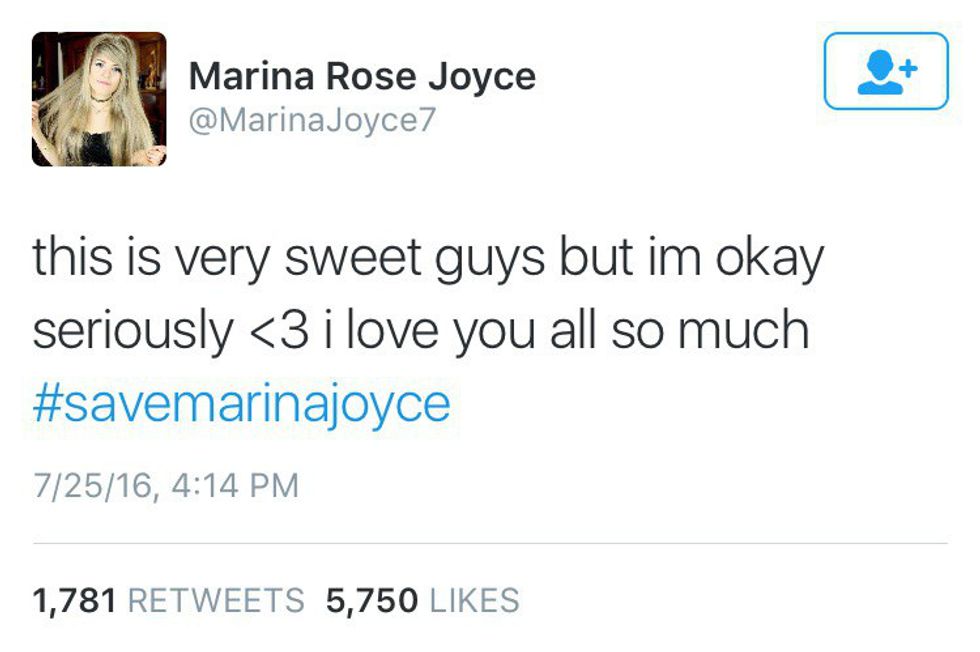980x652 pixels.
Task: Click the divider line above retweet counts
Action: (490, 544)
